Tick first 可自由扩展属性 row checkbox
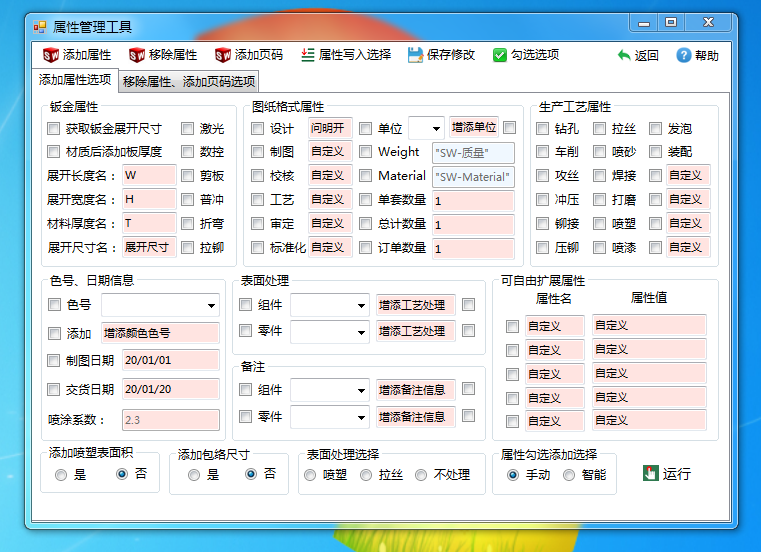Screen dimensions: 761x552 tap(513, 326)
